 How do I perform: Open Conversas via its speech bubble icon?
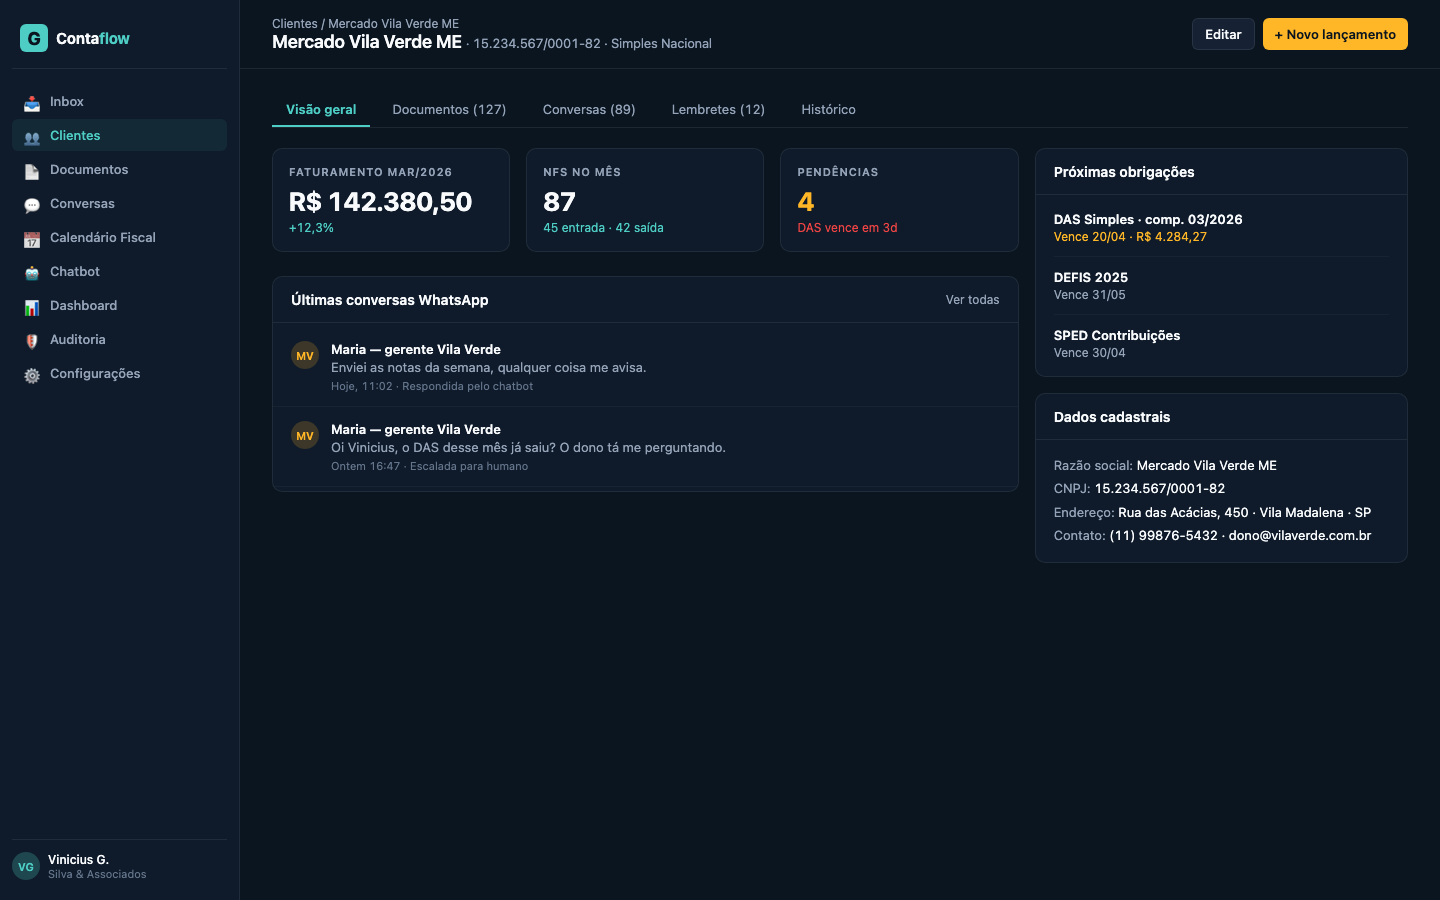point(32,205)
